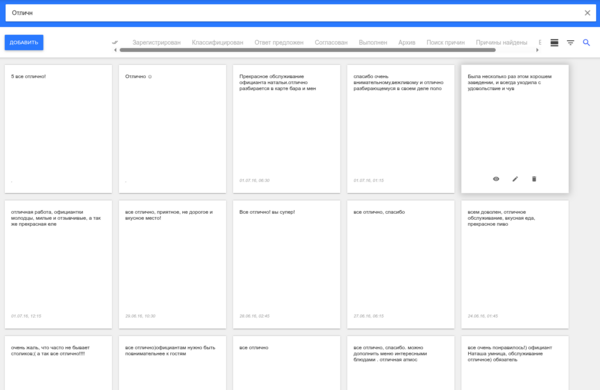
Task: Click the blue ДОБАВИТЬ button
Action: click(24, 42)
